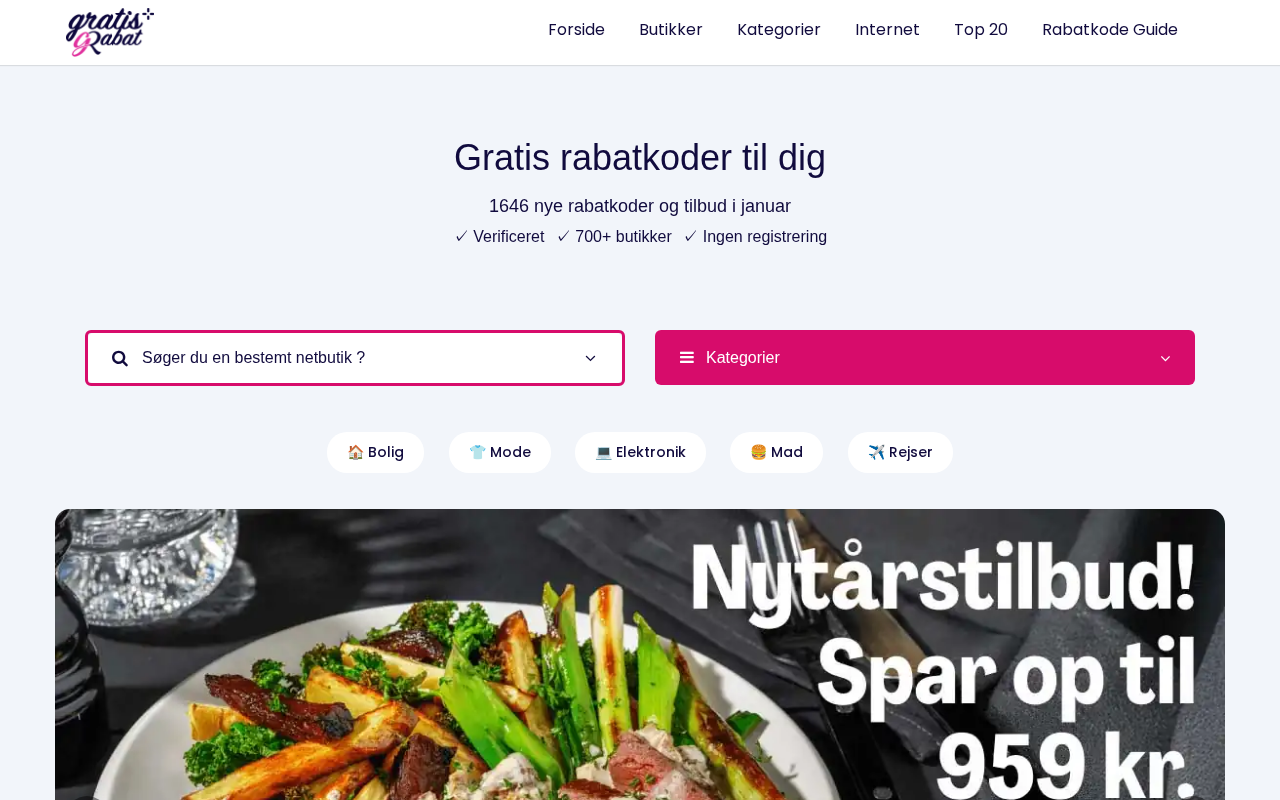This screenshot has height=800, width=1280.
Task: Open the pink Kategorier dropdown
Action: (925, 357)
